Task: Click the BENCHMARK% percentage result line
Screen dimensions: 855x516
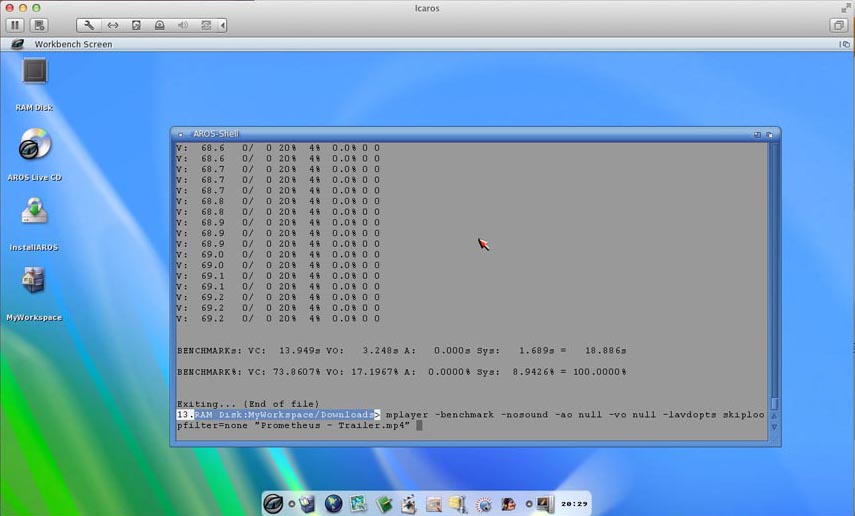Action: pos(402,372)
